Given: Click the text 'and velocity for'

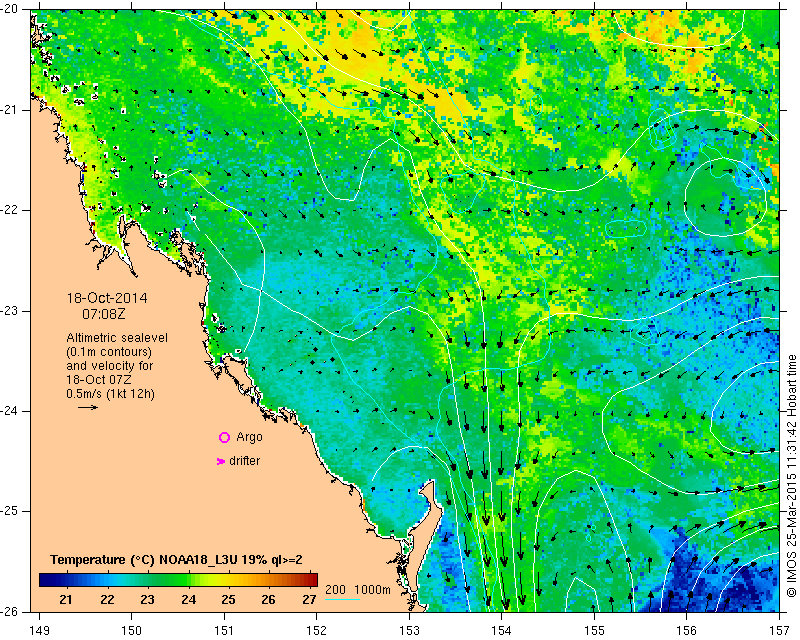Looking at the screenshot, I should tap(110, 366).
